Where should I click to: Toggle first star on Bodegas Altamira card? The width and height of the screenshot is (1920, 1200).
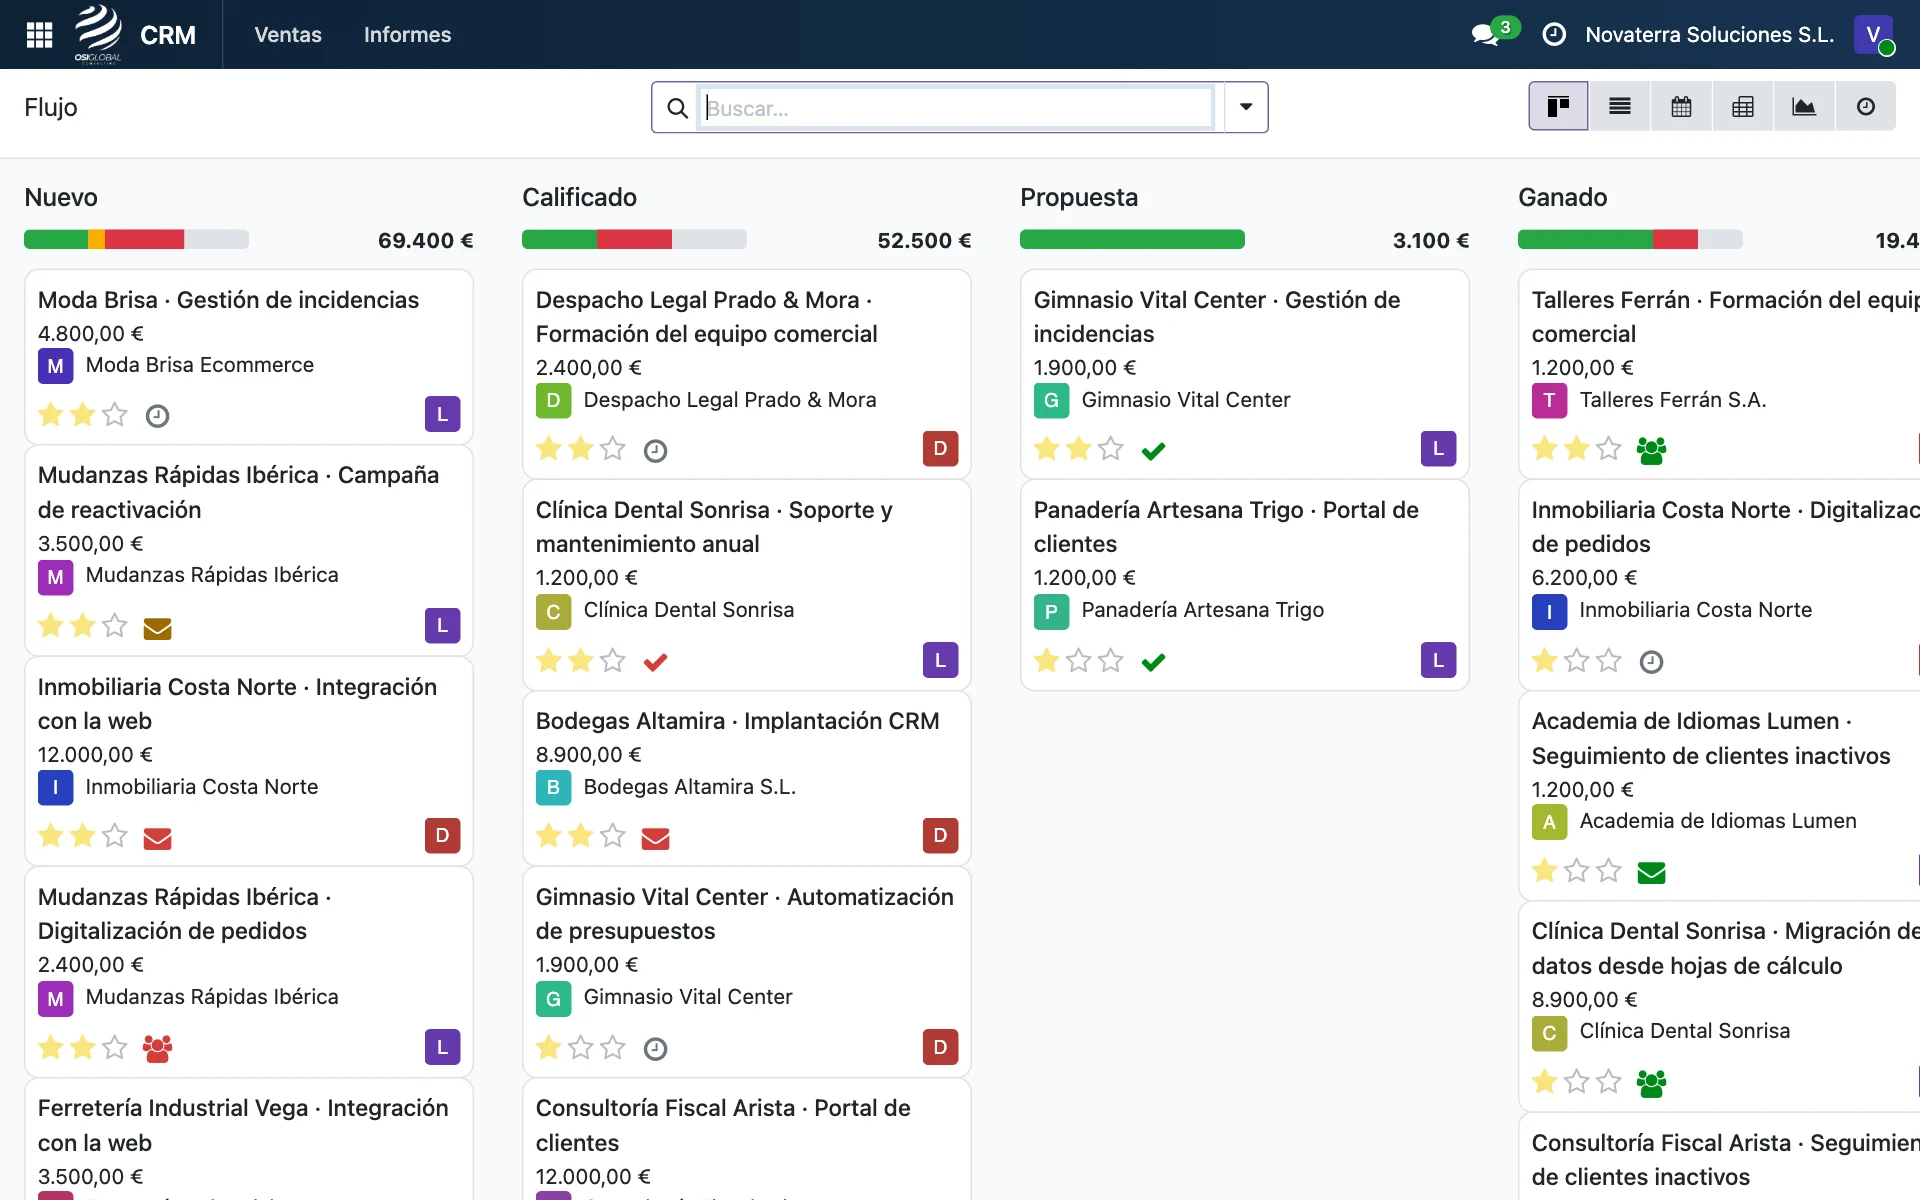(x=549, y=835)
